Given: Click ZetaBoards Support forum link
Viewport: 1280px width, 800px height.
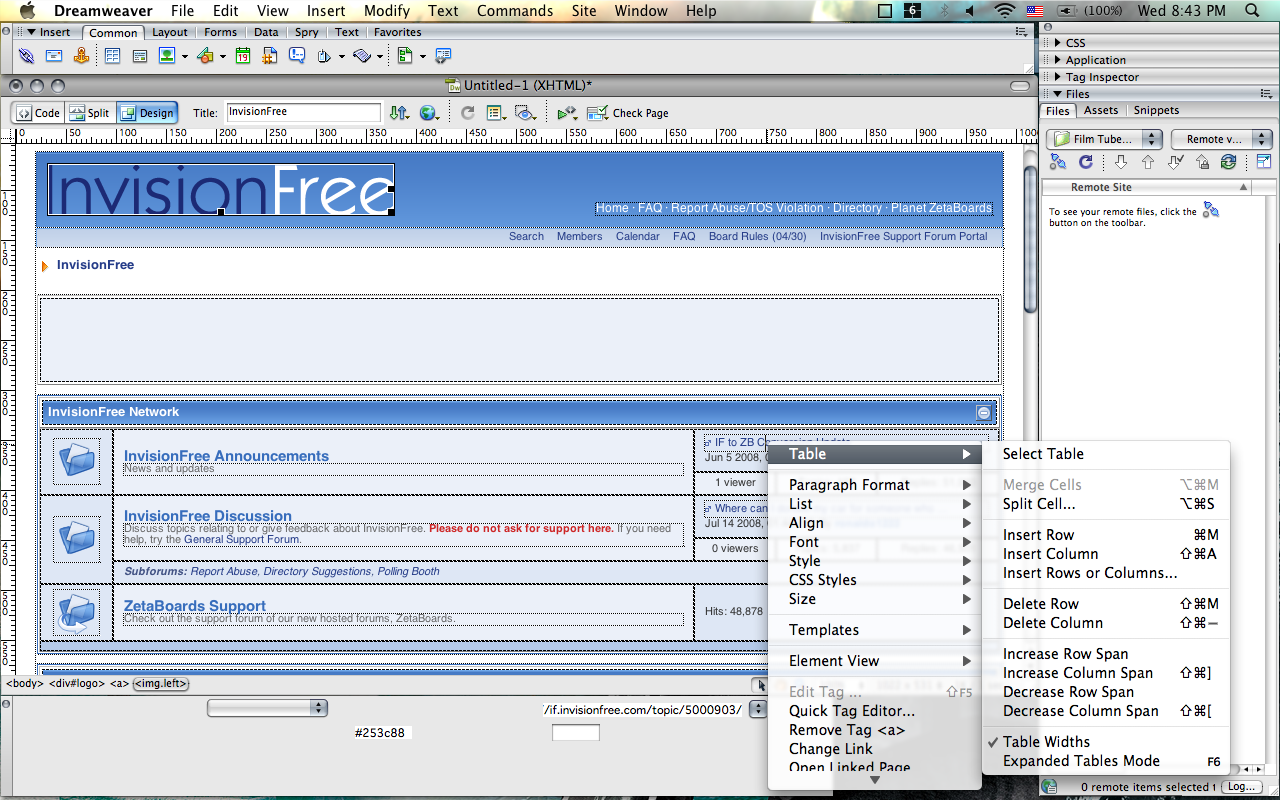Looking at the screenshot, I should 195,606.
